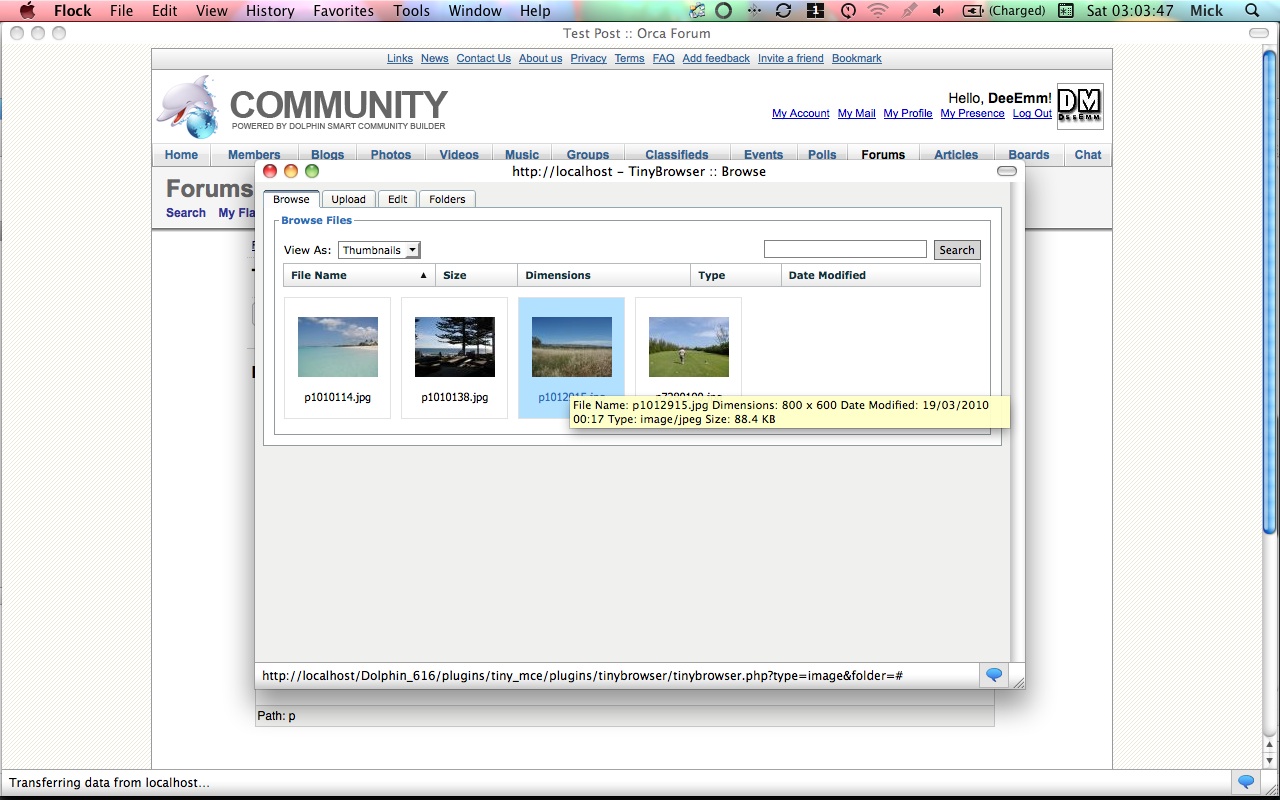
Task: Click the clock Sat 03:03:47
Action: [1130, 10]
